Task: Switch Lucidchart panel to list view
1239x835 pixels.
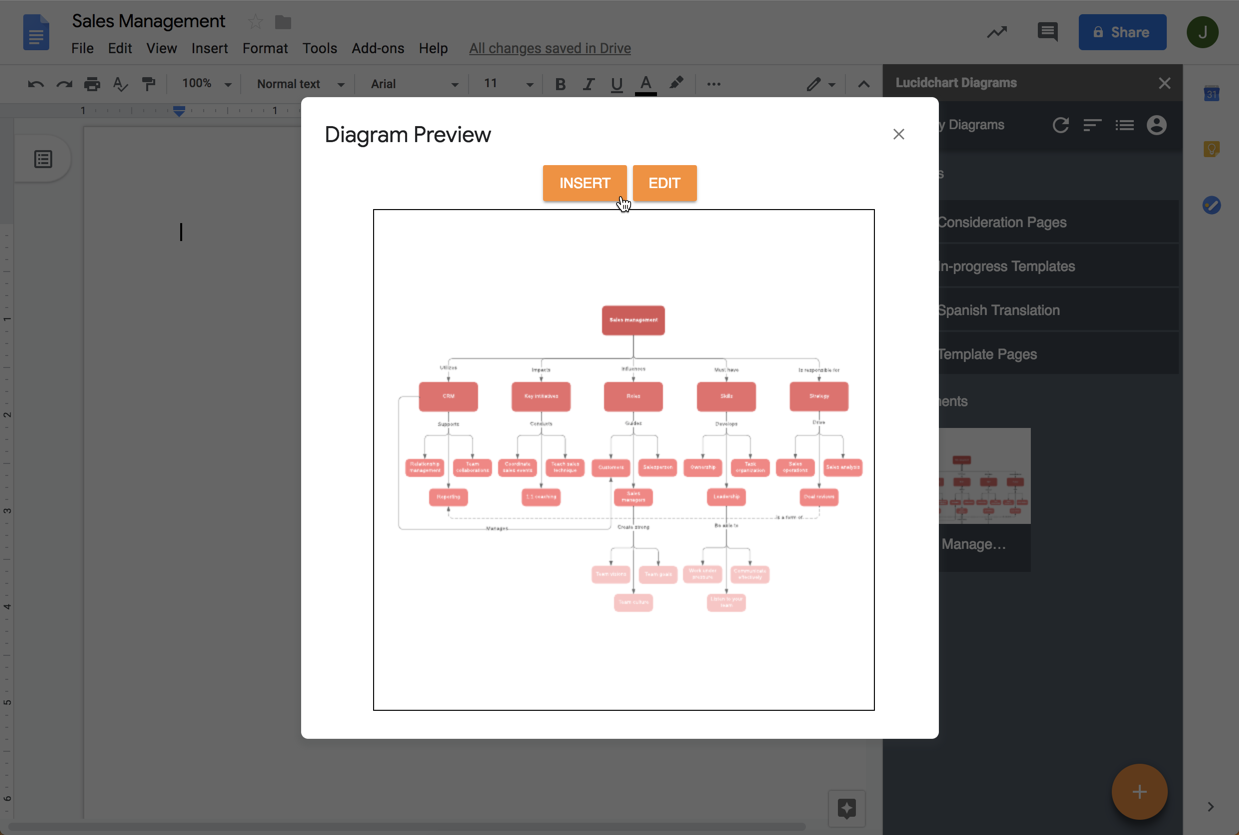Action: (x=1124, y=125)
